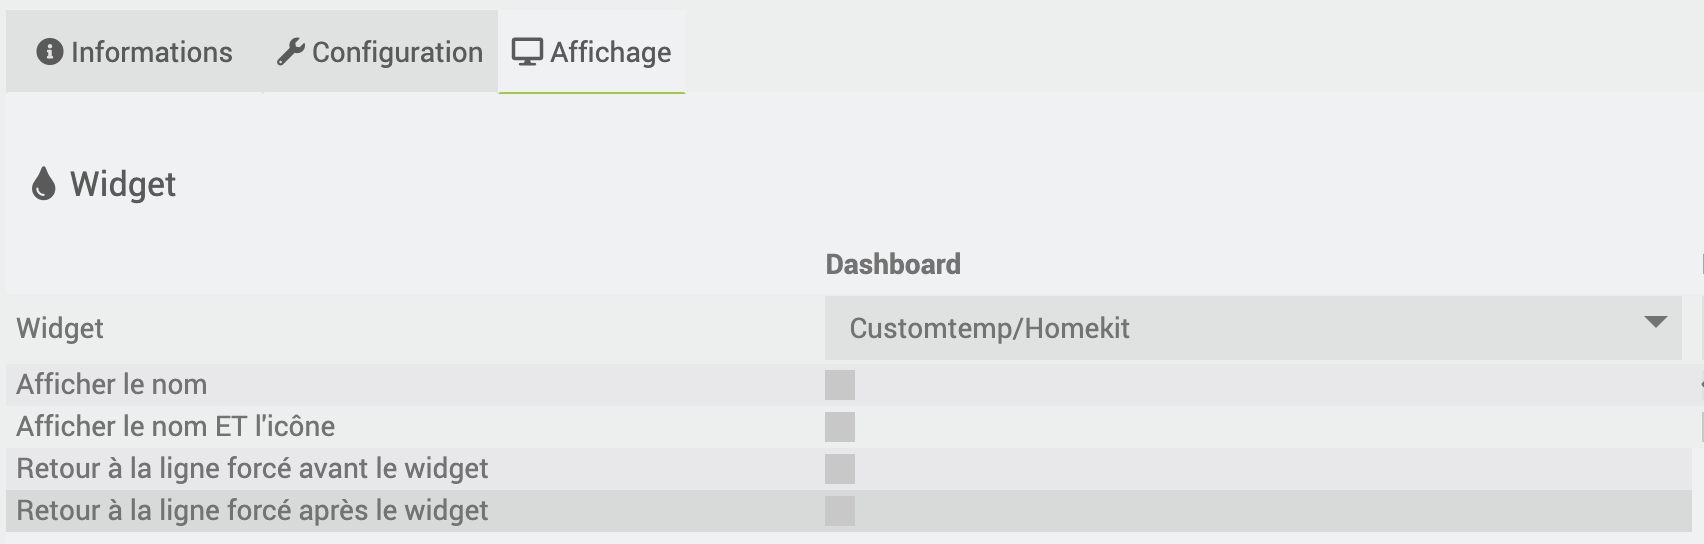Select the "Afficher le nom ET l'icône" label text
Screen dimensions: 1704x544
(x=176, y=427)
